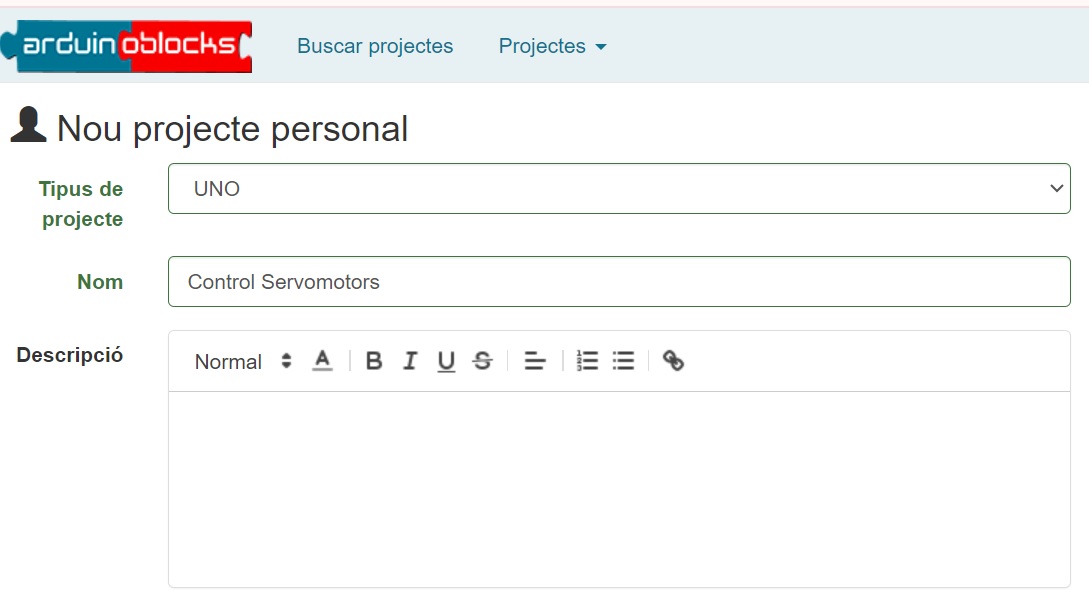The image size is (1089, 608).
Task: Click the Tipus de projecte label
Action: pos(81,204)
